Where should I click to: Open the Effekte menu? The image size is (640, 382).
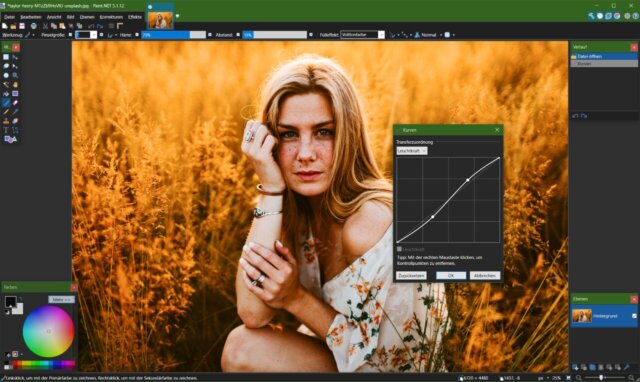pos(135,17)
